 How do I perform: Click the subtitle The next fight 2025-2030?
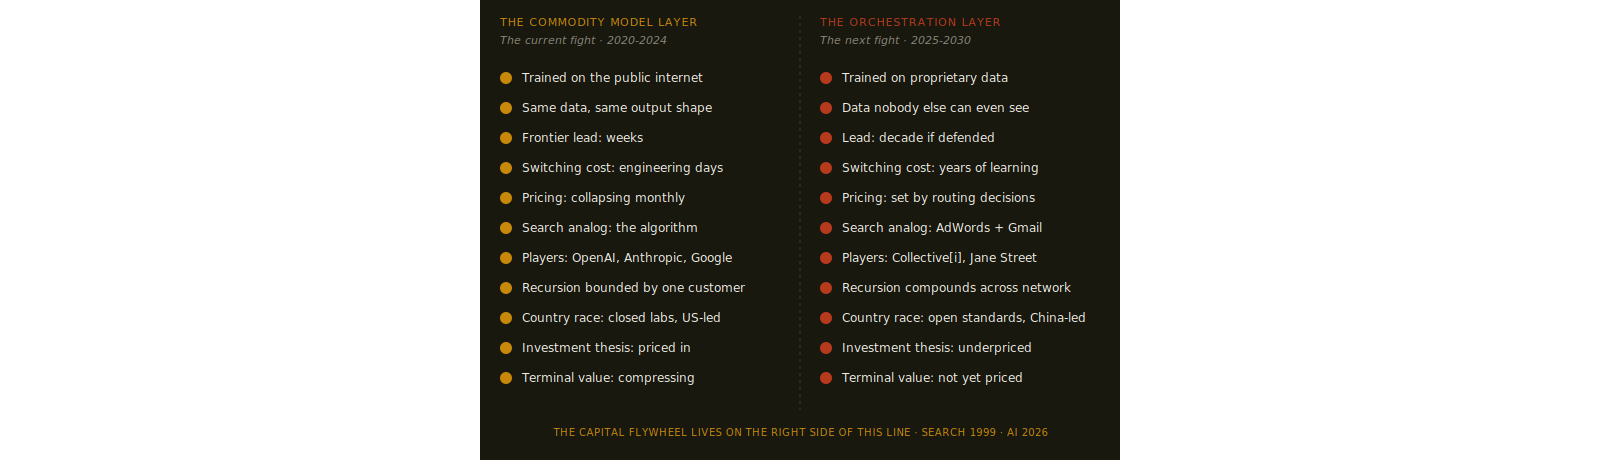tap(895, 41)
